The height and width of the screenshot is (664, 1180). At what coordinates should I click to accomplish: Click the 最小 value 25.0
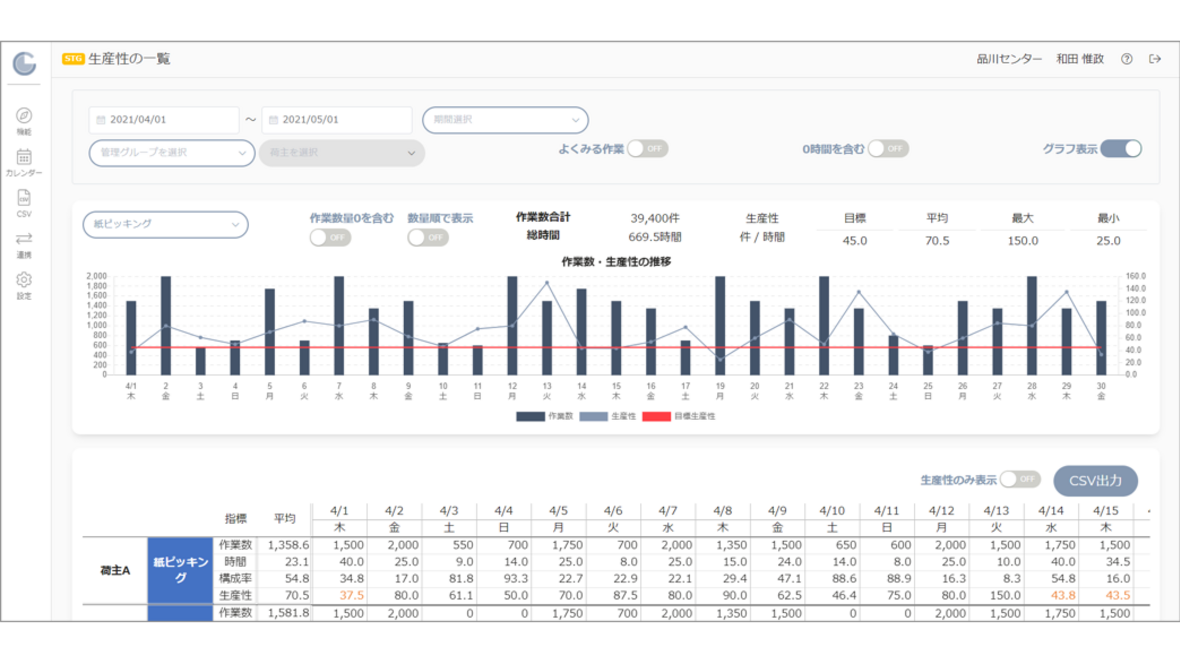[x=1108, y=241]
